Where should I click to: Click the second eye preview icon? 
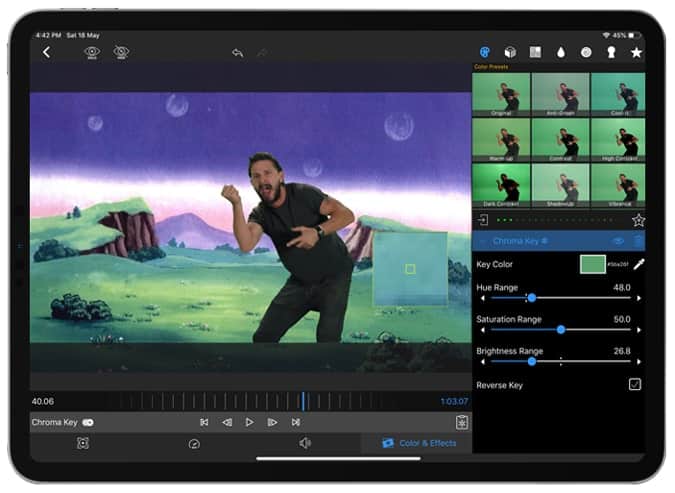pyautogui.click(x=121, y=53)
